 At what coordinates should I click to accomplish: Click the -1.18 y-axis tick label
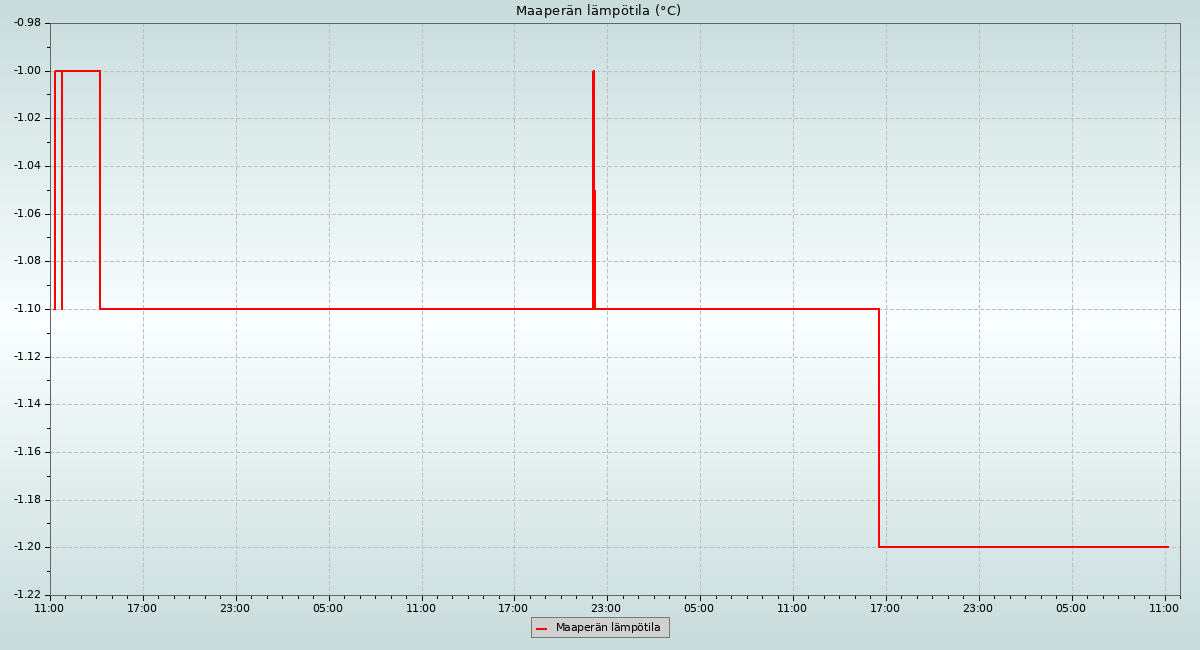point(27,500)
